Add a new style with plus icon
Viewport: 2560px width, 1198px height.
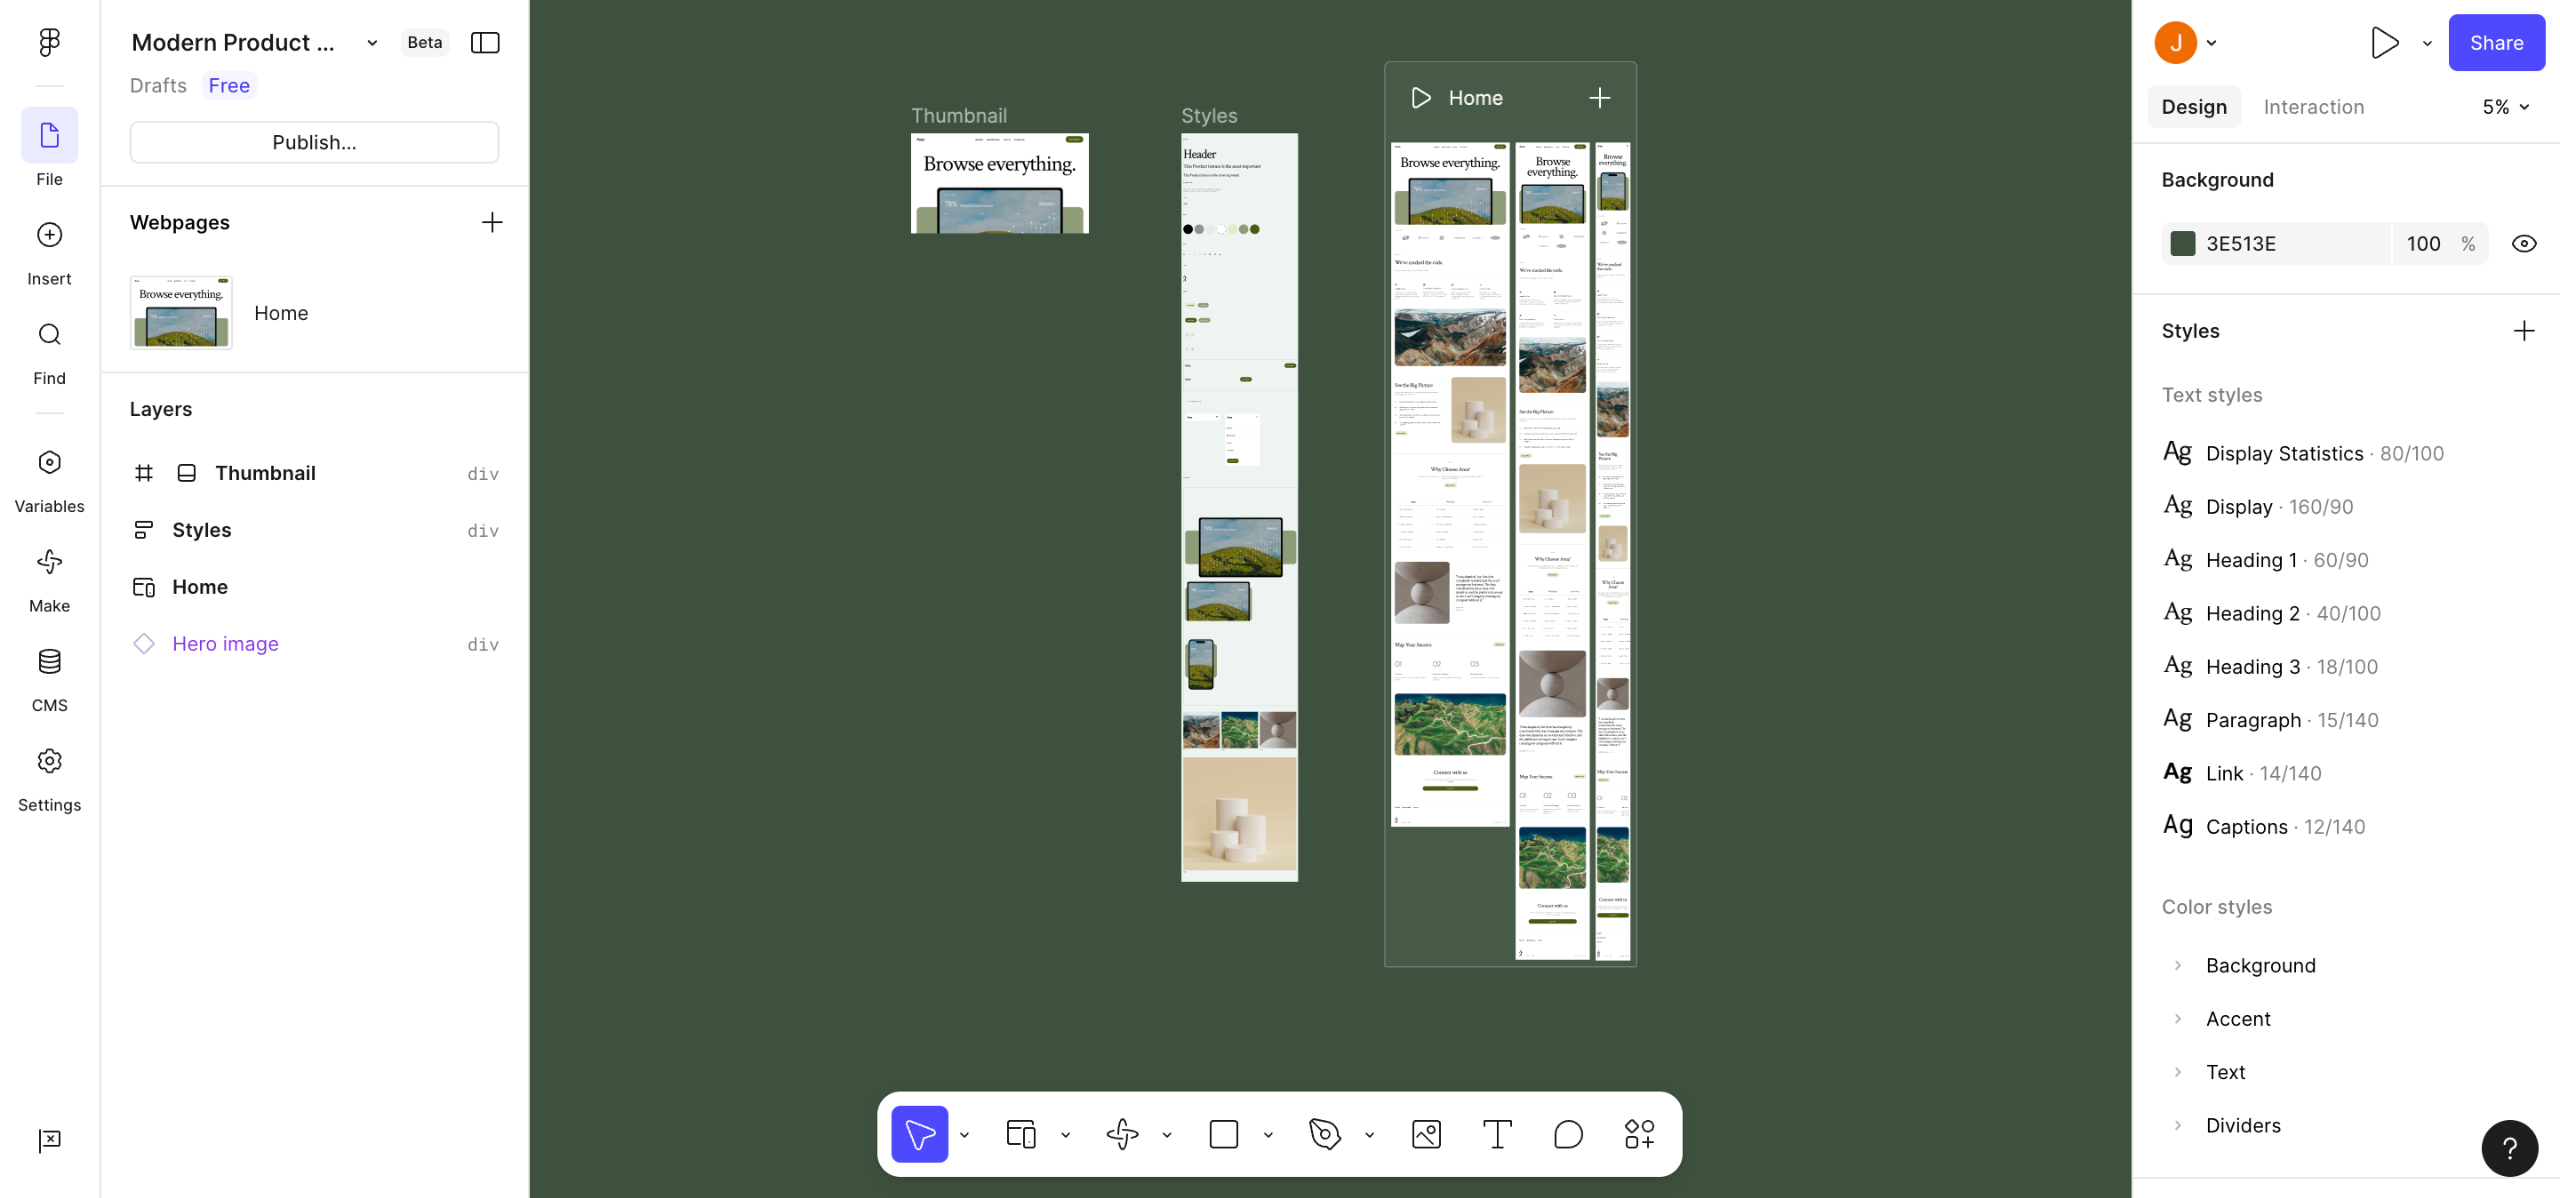click(2523, 331)
